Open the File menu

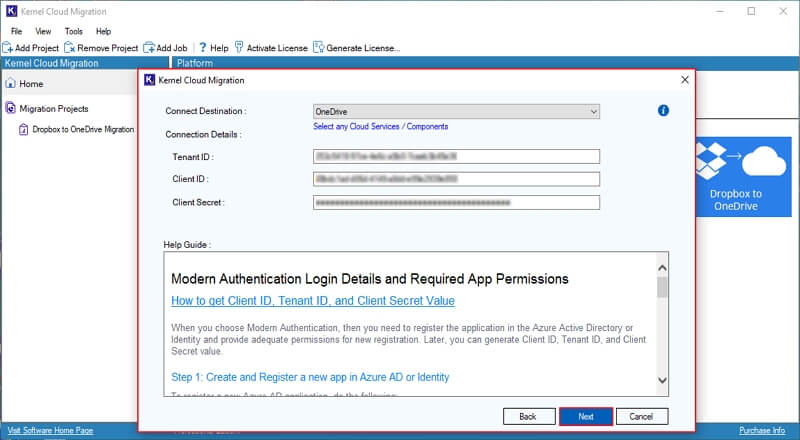[x=16, y=31]
